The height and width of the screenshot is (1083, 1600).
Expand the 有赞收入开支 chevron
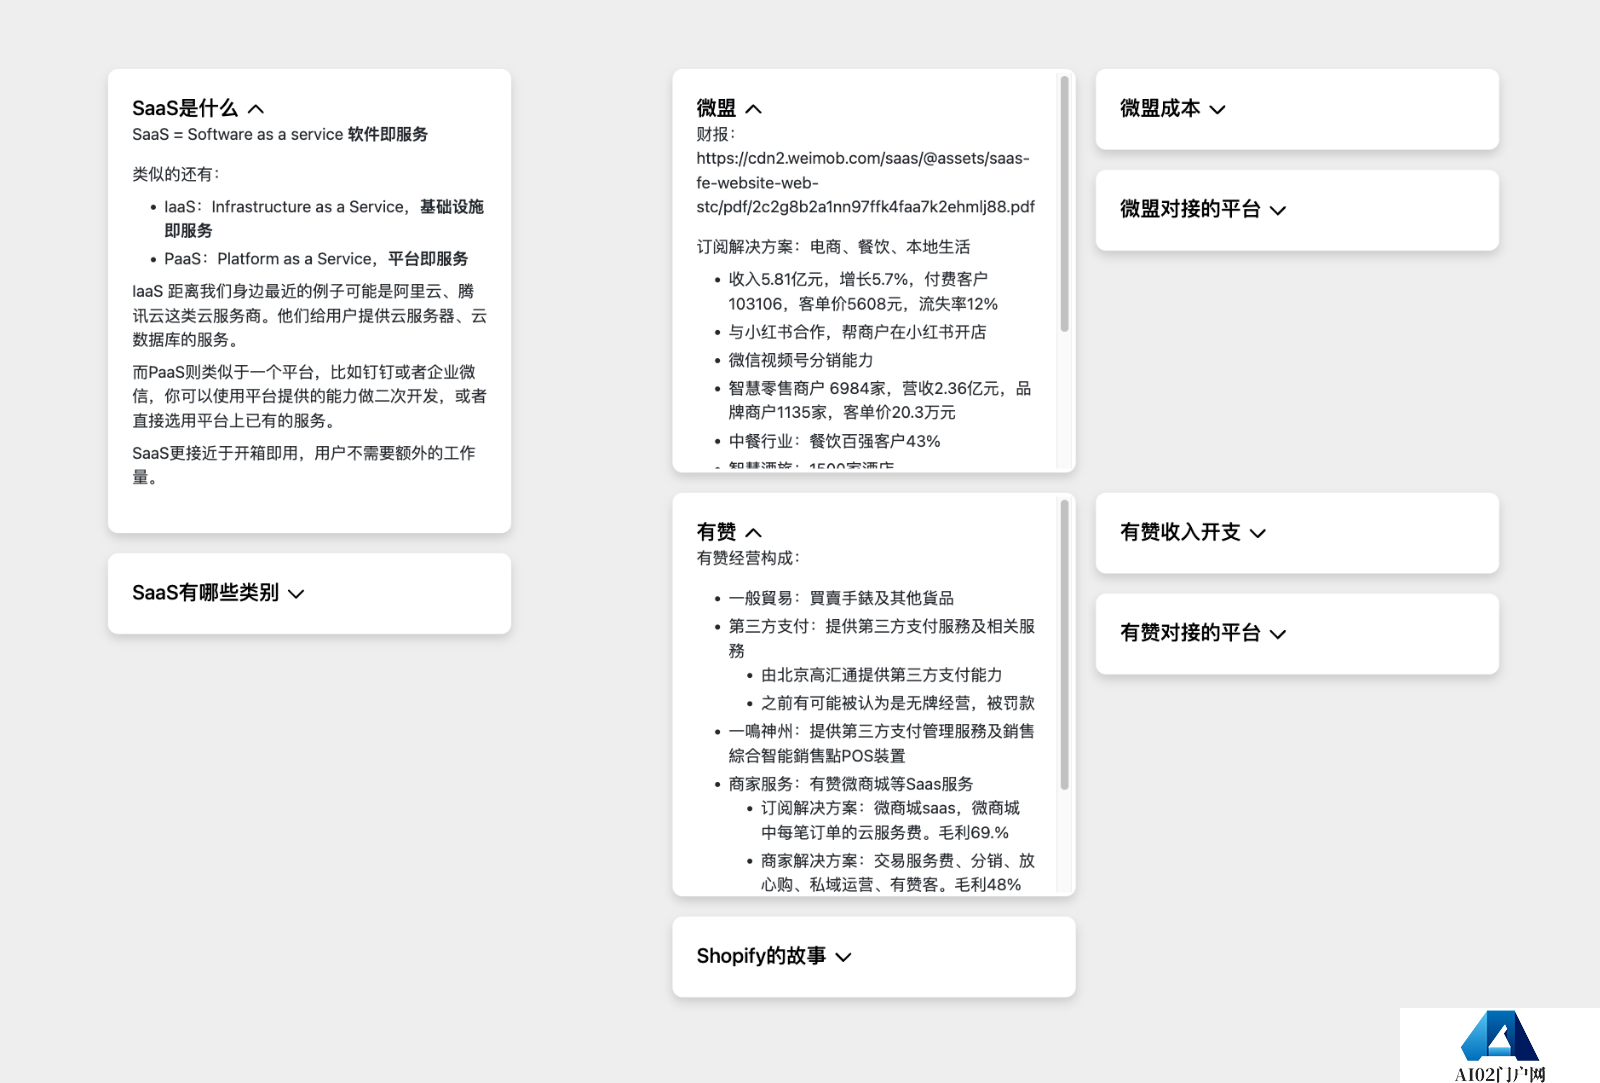1258,534
